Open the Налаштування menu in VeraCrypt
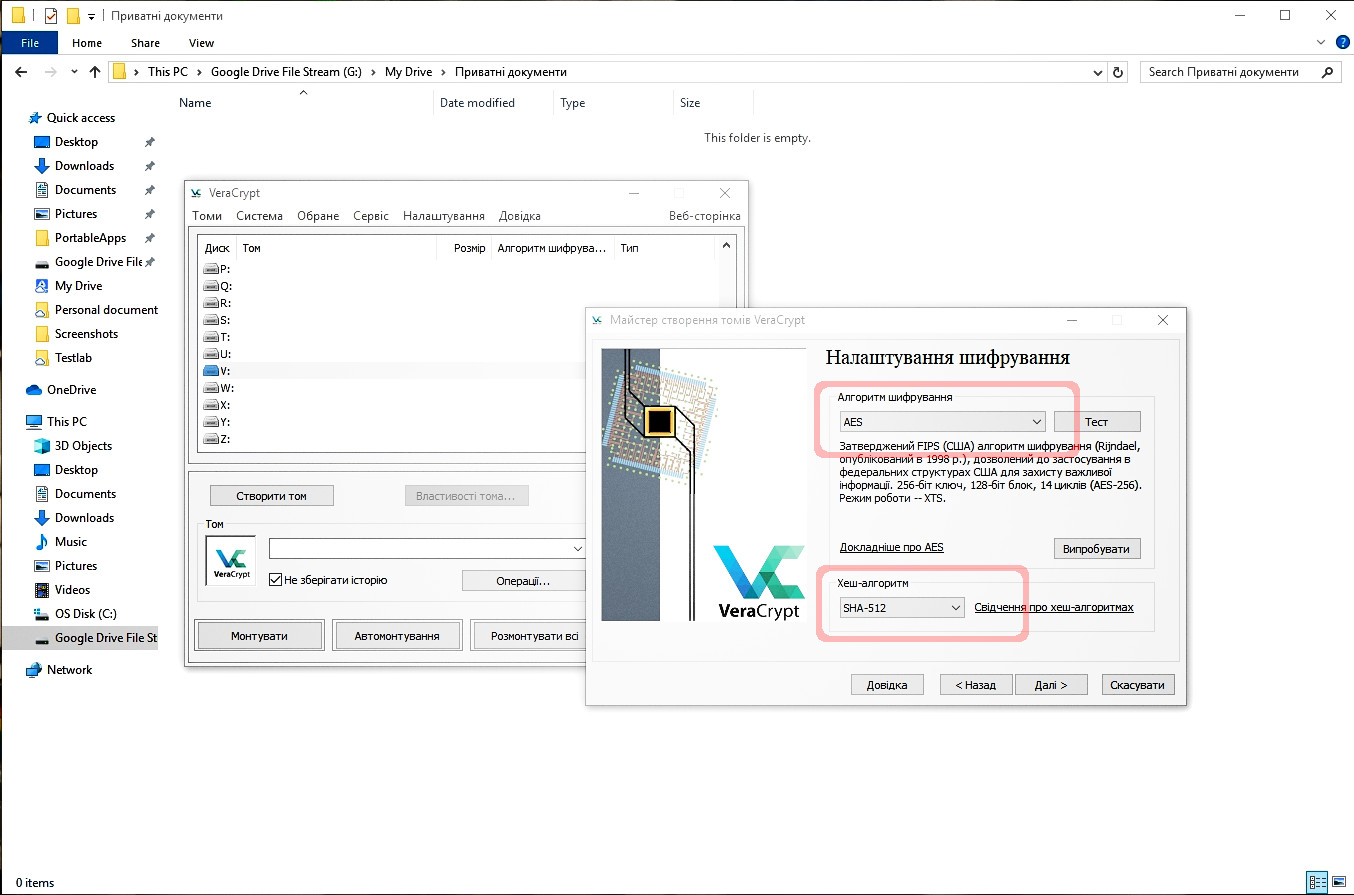The image size is (1354, 895). tap(444, 216)
